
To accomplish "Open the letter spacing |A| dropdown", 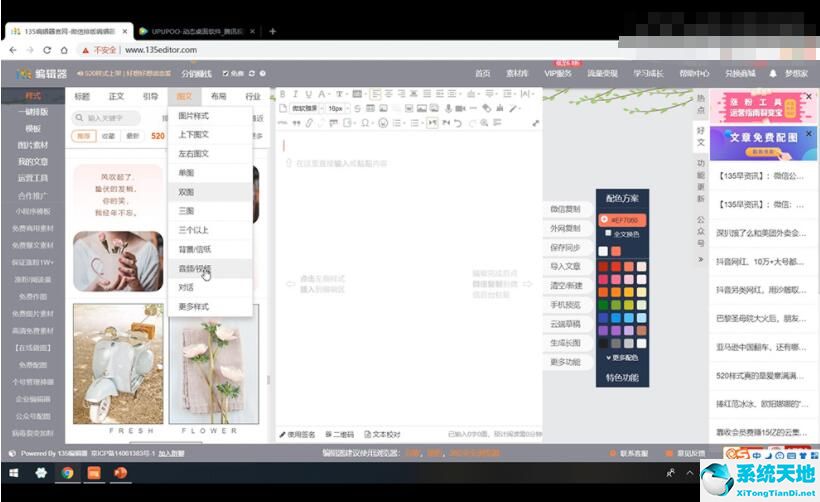I will (x=533, y=94).
